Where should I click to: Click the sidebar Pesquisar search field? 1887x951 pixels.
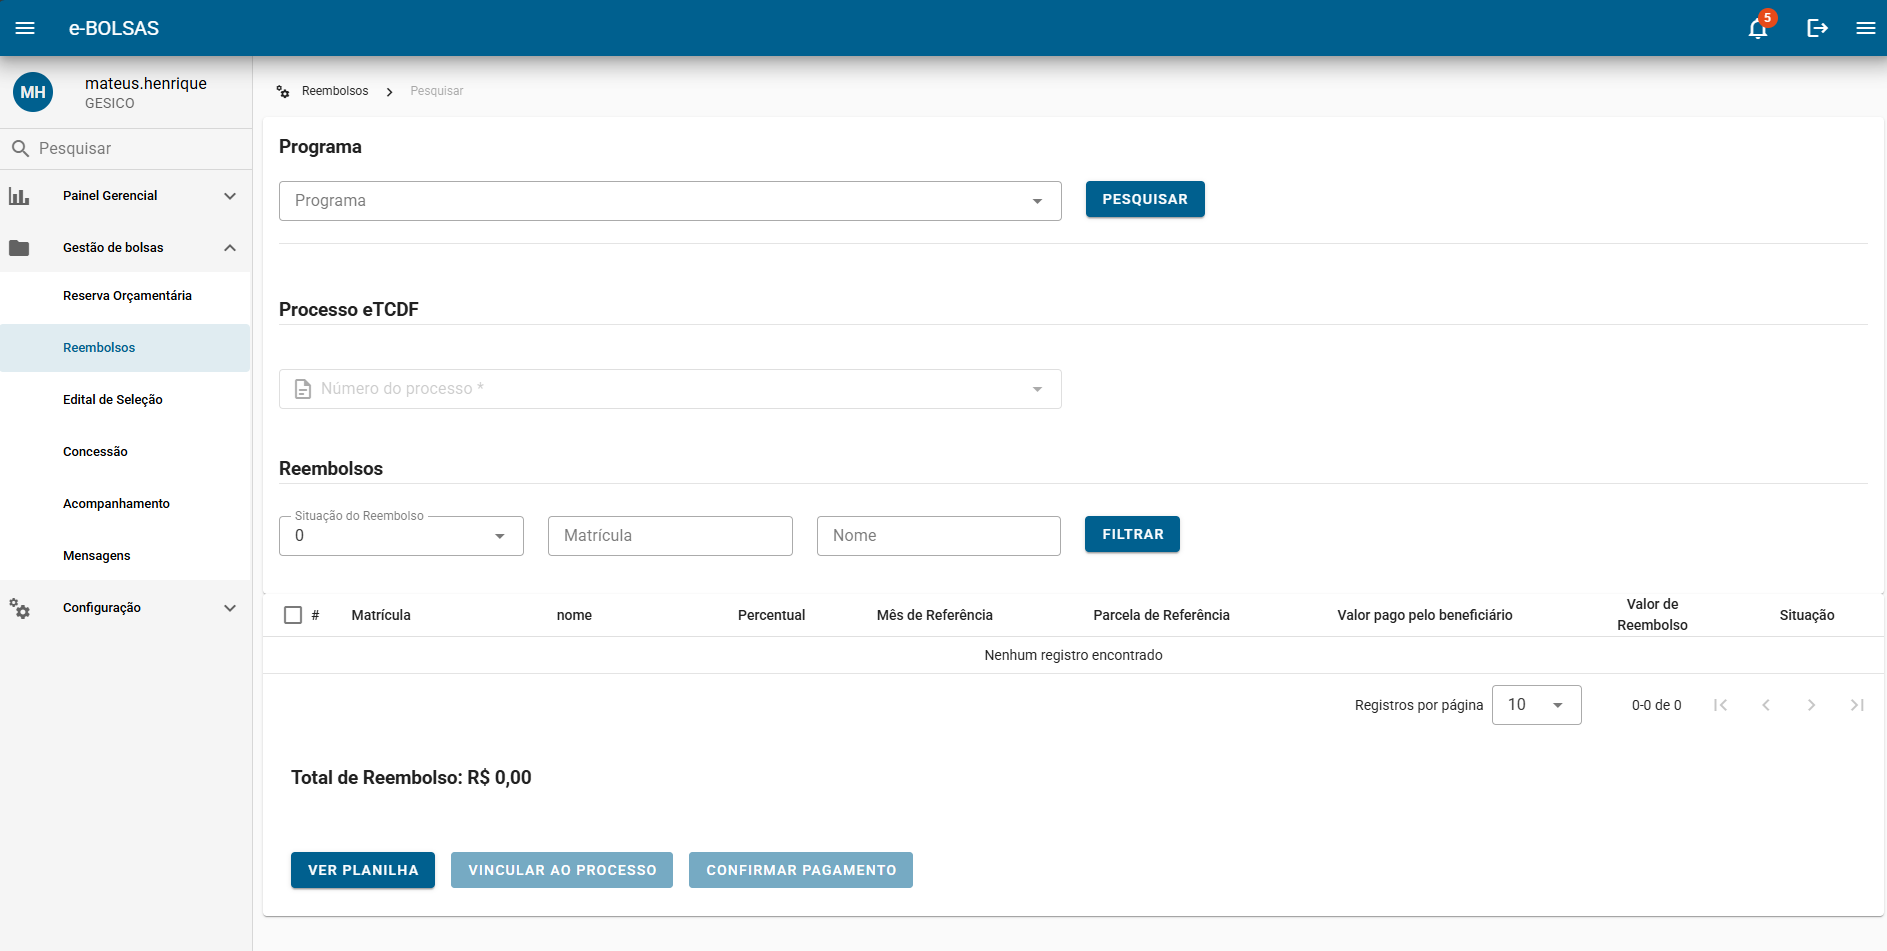tap(126, 148)
